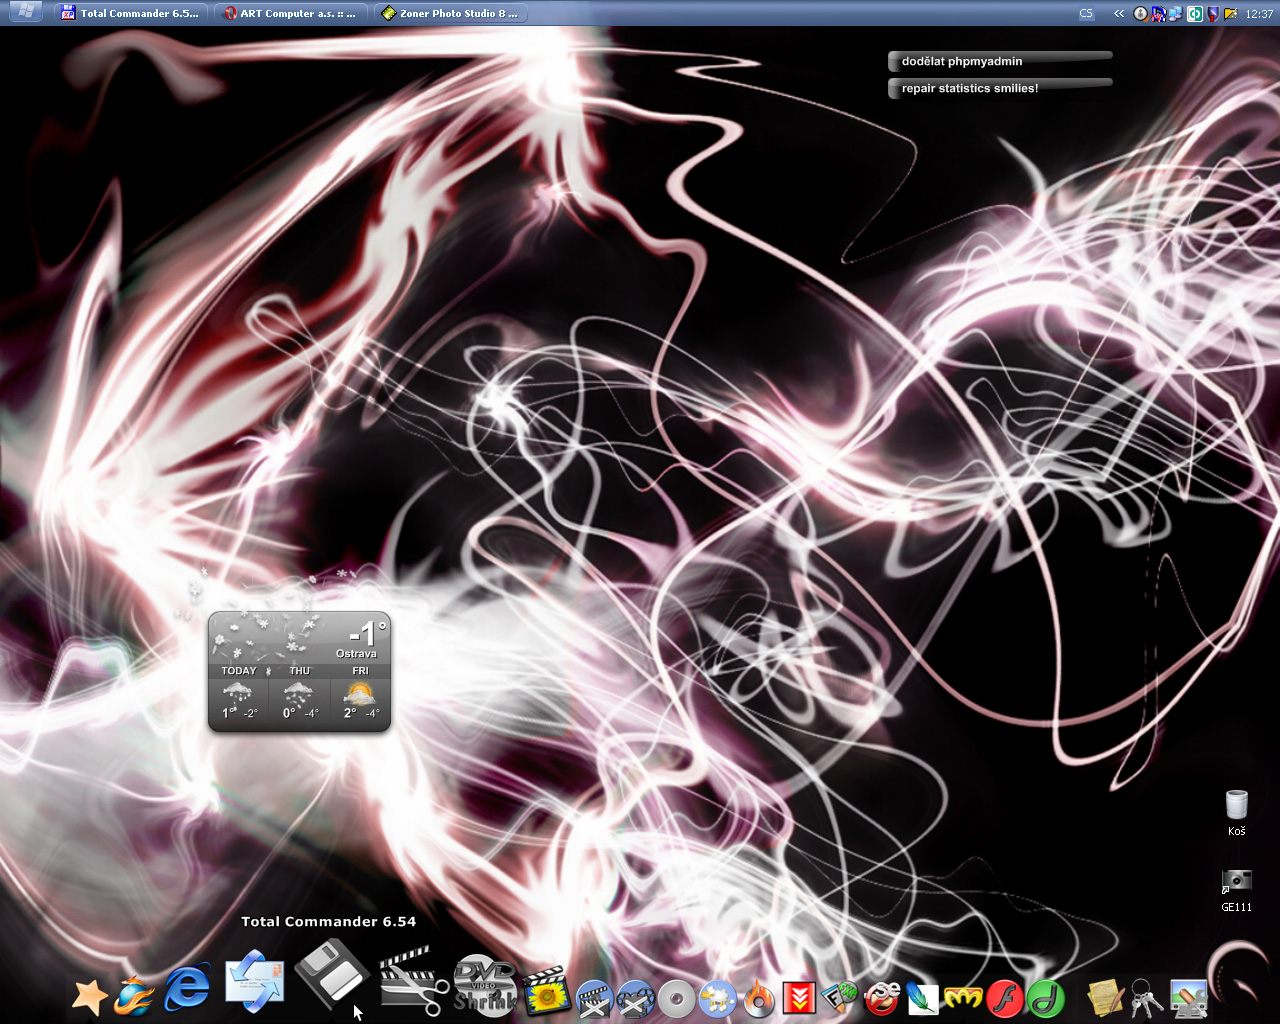Image resolution: width=1280 pixels, height=1024 pixels.
Task: Open the gold disc dock icon
Action: 677,999
